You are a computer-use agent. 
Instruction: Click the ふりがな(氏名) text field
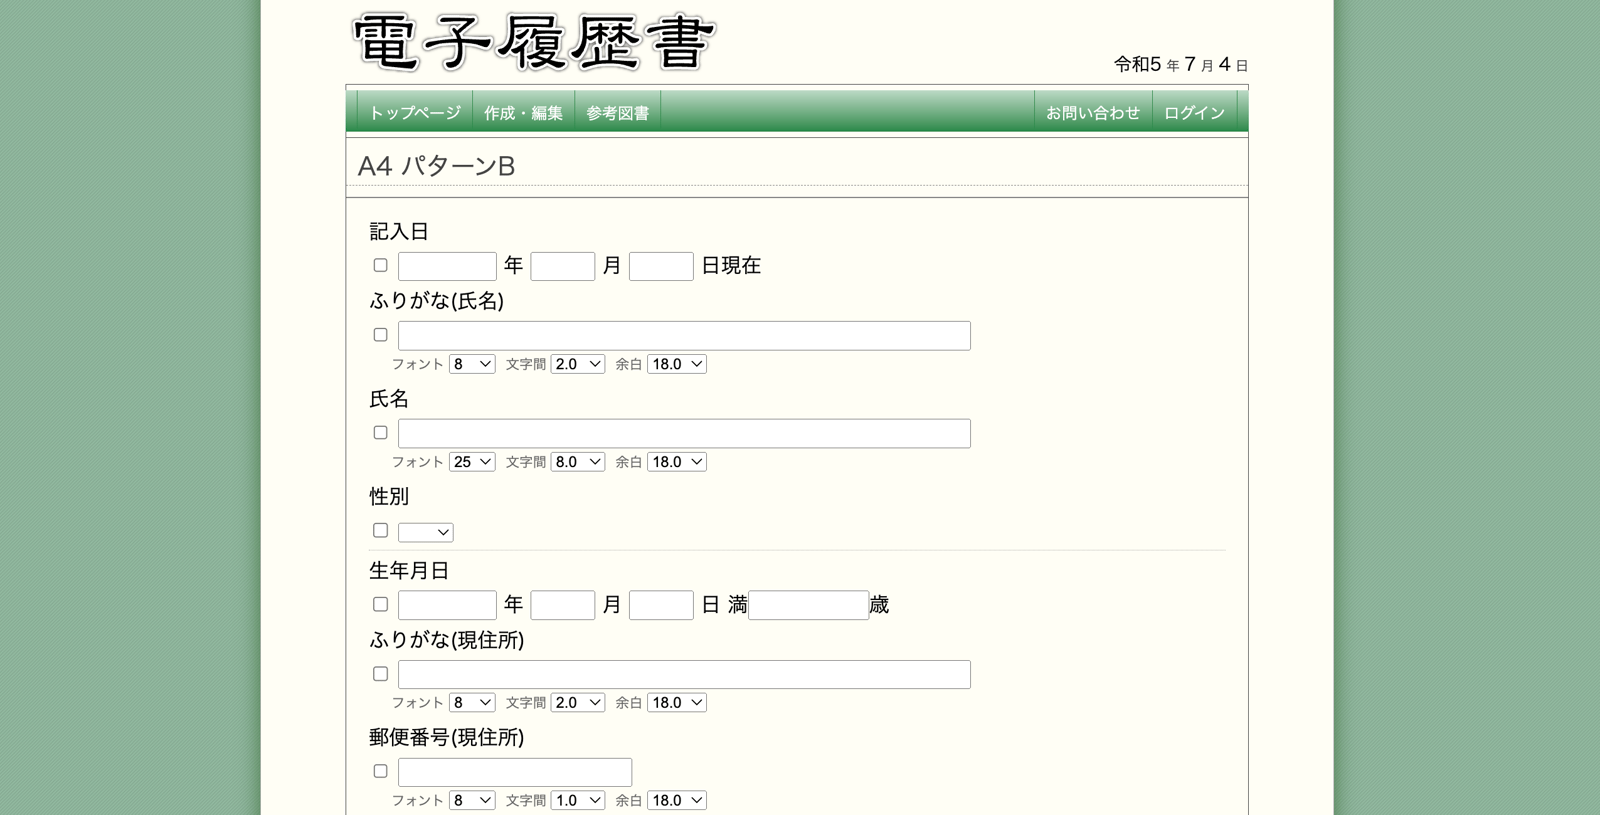point(684,336)
